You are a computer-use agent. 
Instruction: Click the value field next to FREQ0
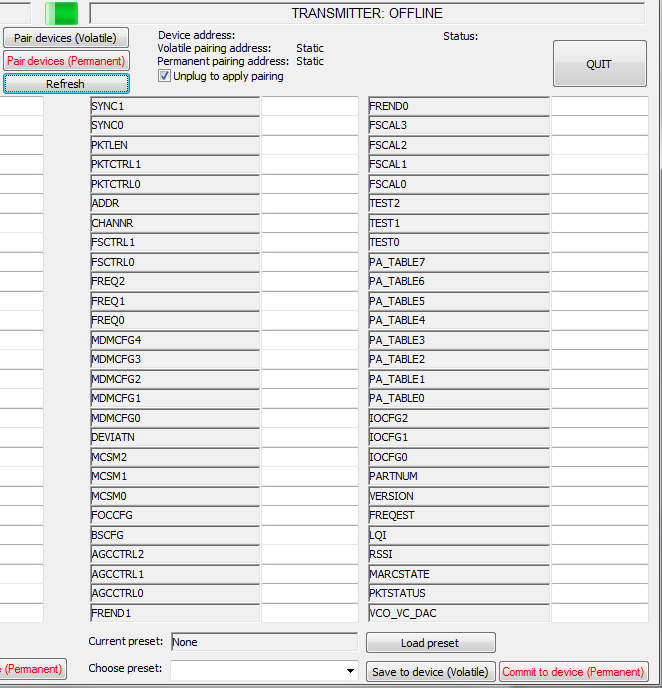[310, 320]
